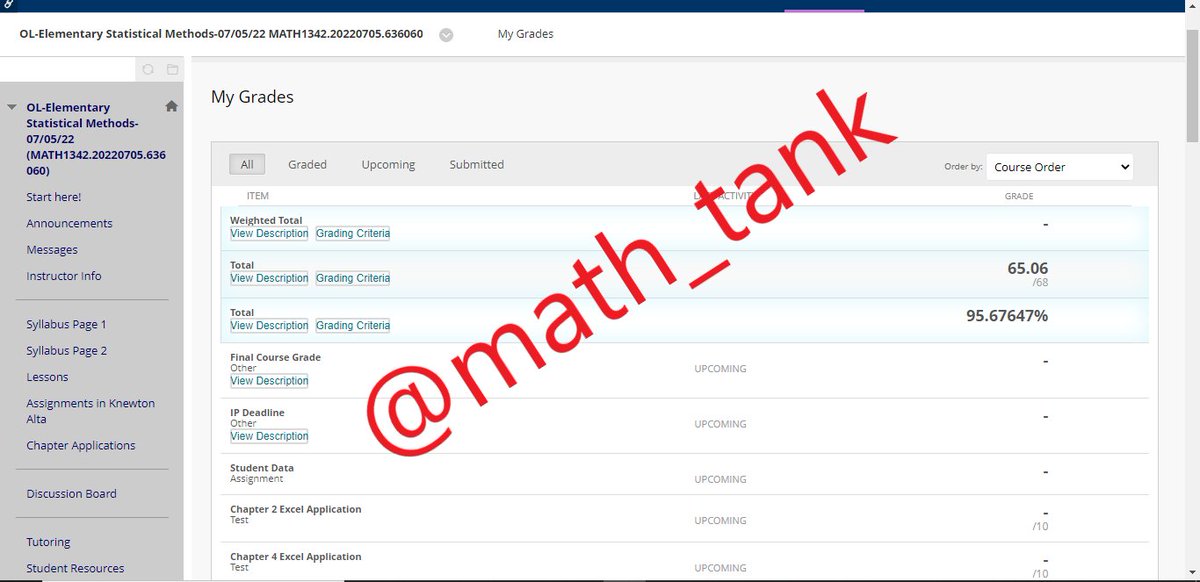The height and width of the screenshot is (582, 1200).
Task: Select the Submitted tab
Action: 476,164
